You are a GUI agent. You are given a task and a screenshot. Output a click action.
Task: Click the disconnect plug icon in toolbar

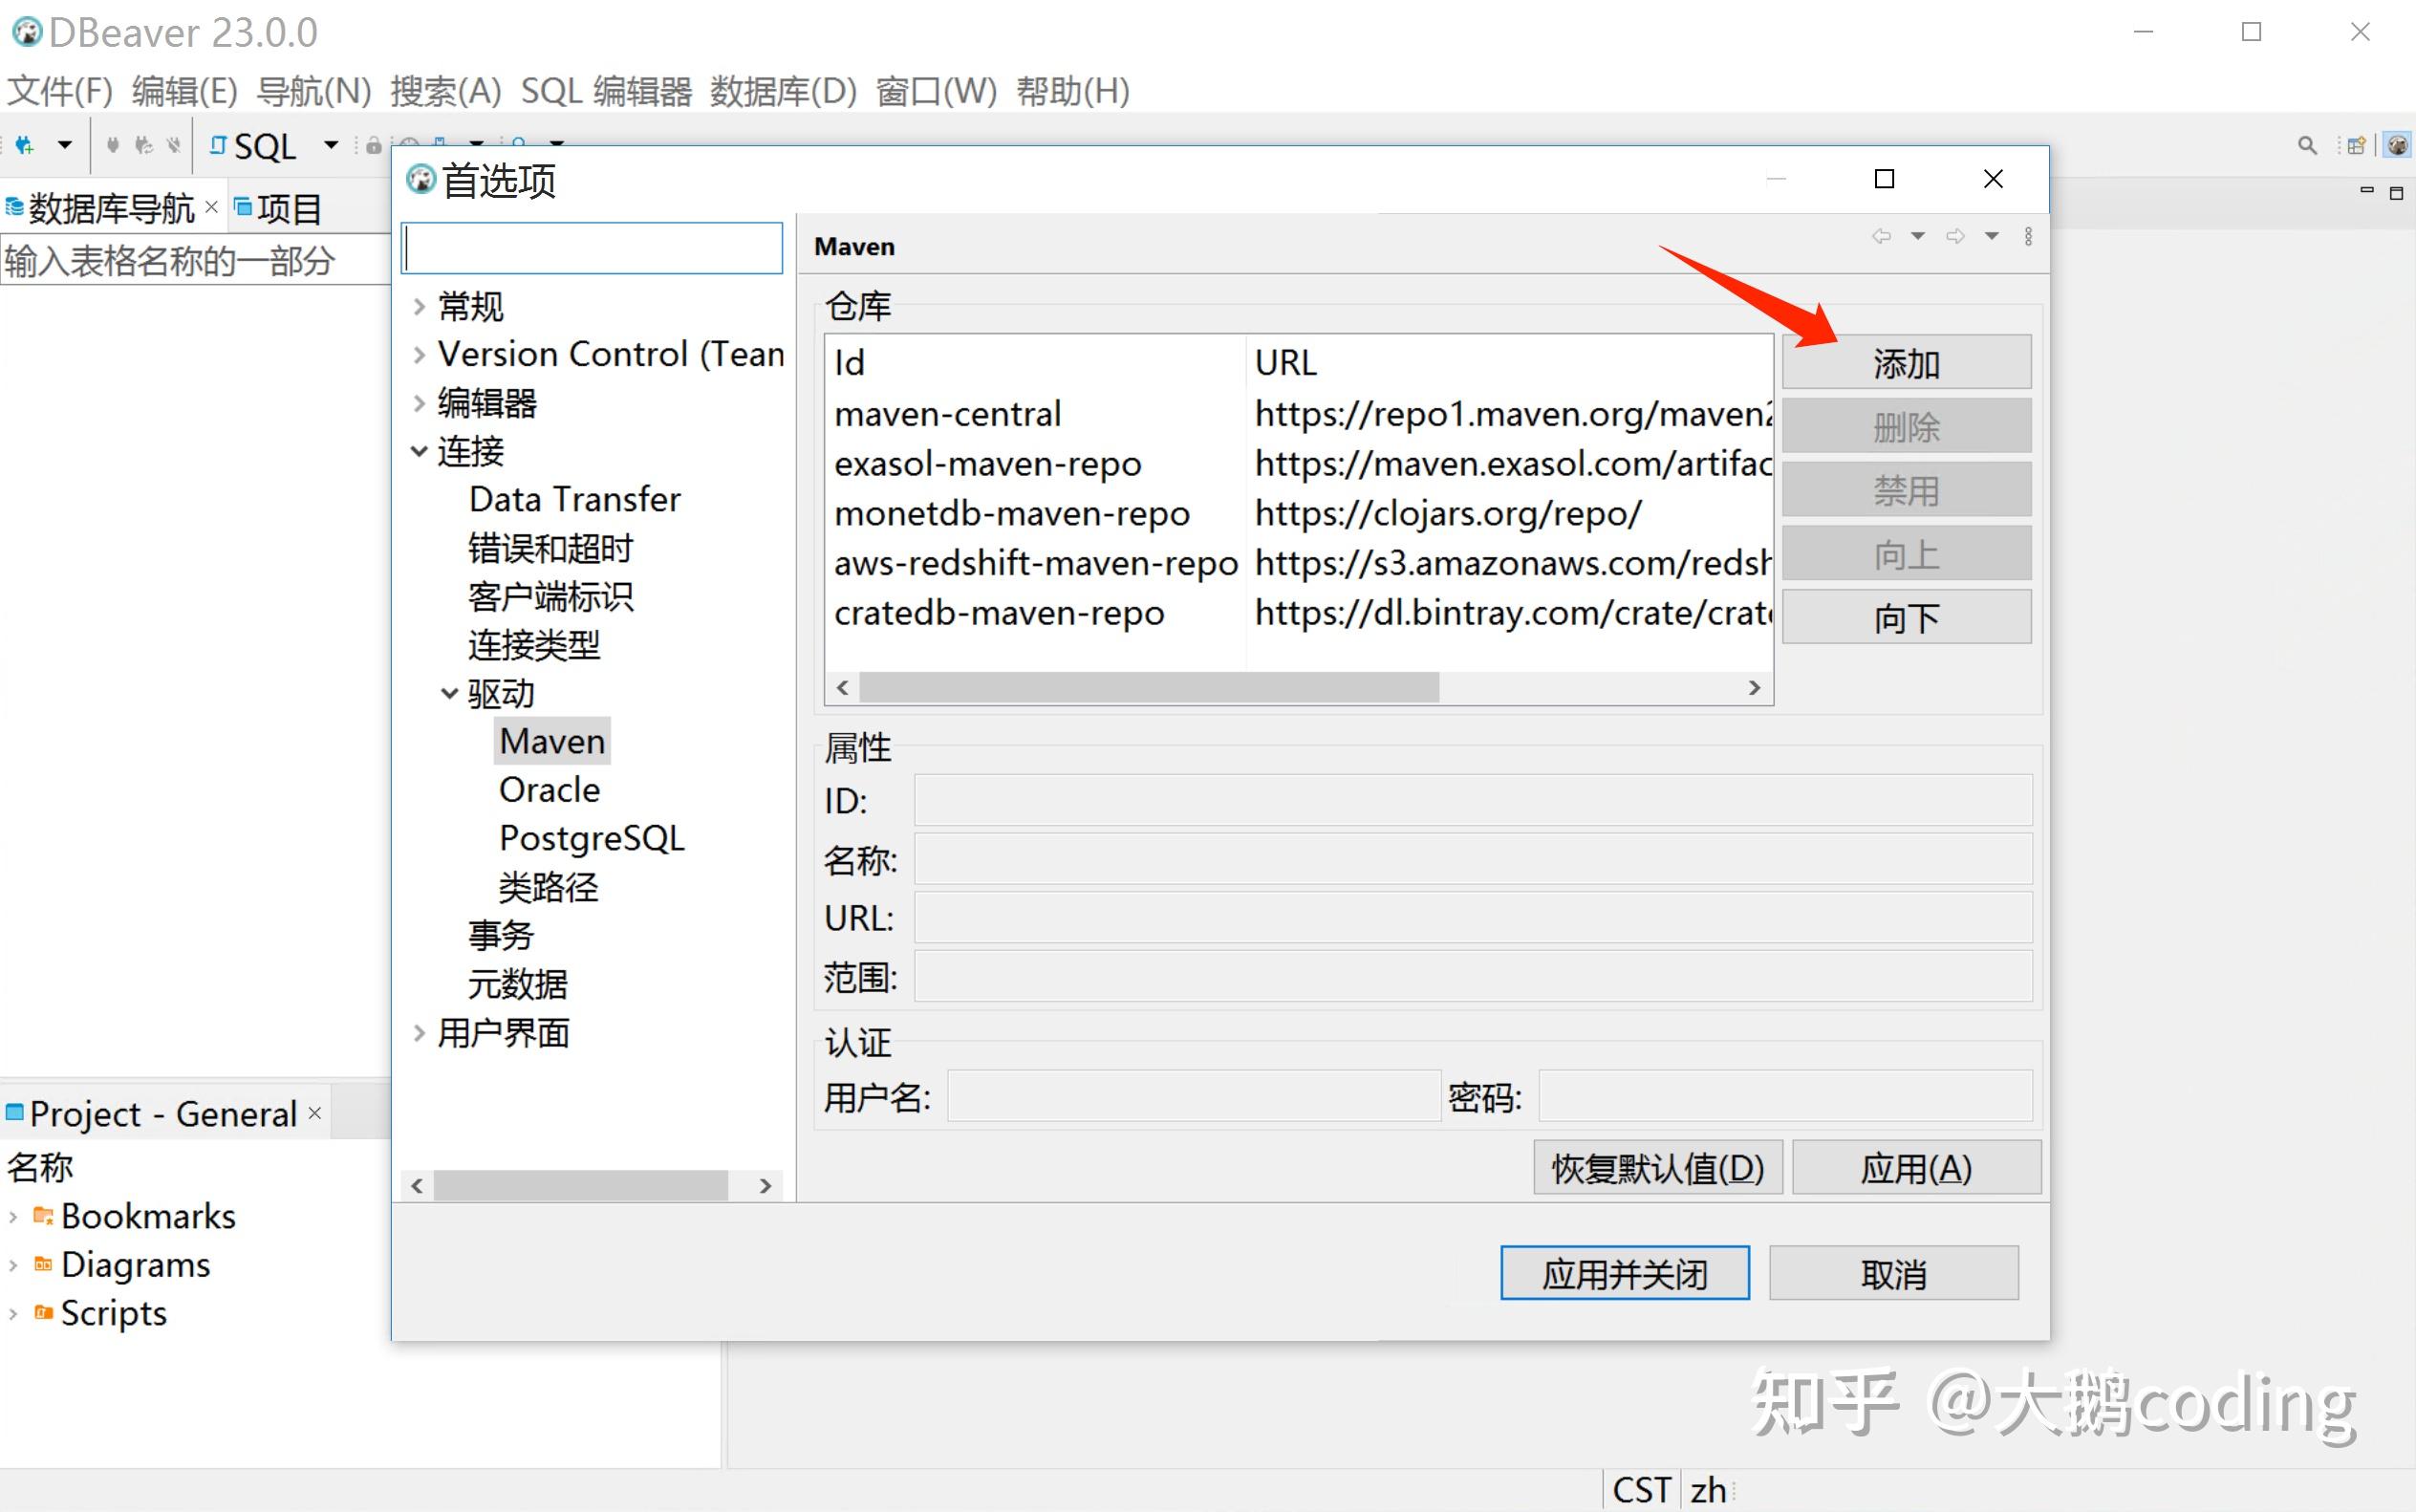point(174,146)
